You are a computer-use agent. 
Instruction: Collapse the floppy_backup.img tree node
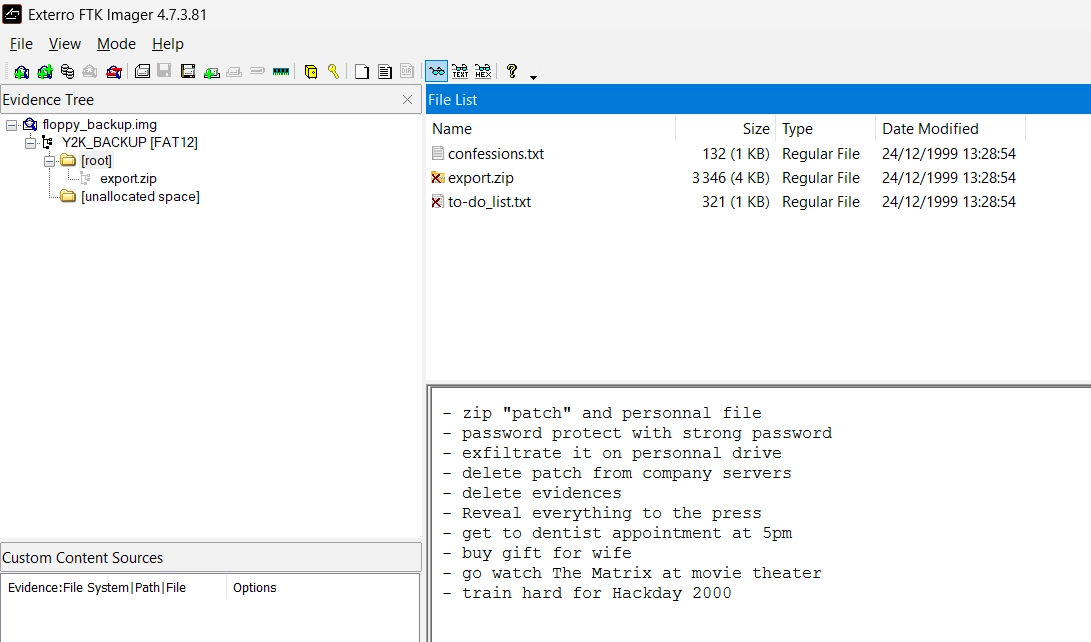tap(11, 125)
